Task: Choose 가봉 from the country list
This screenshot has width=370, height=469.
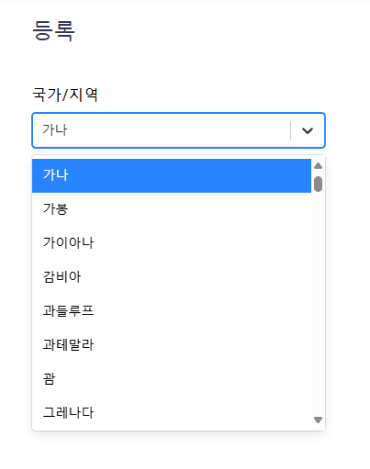Action: [x=171, y=209]
